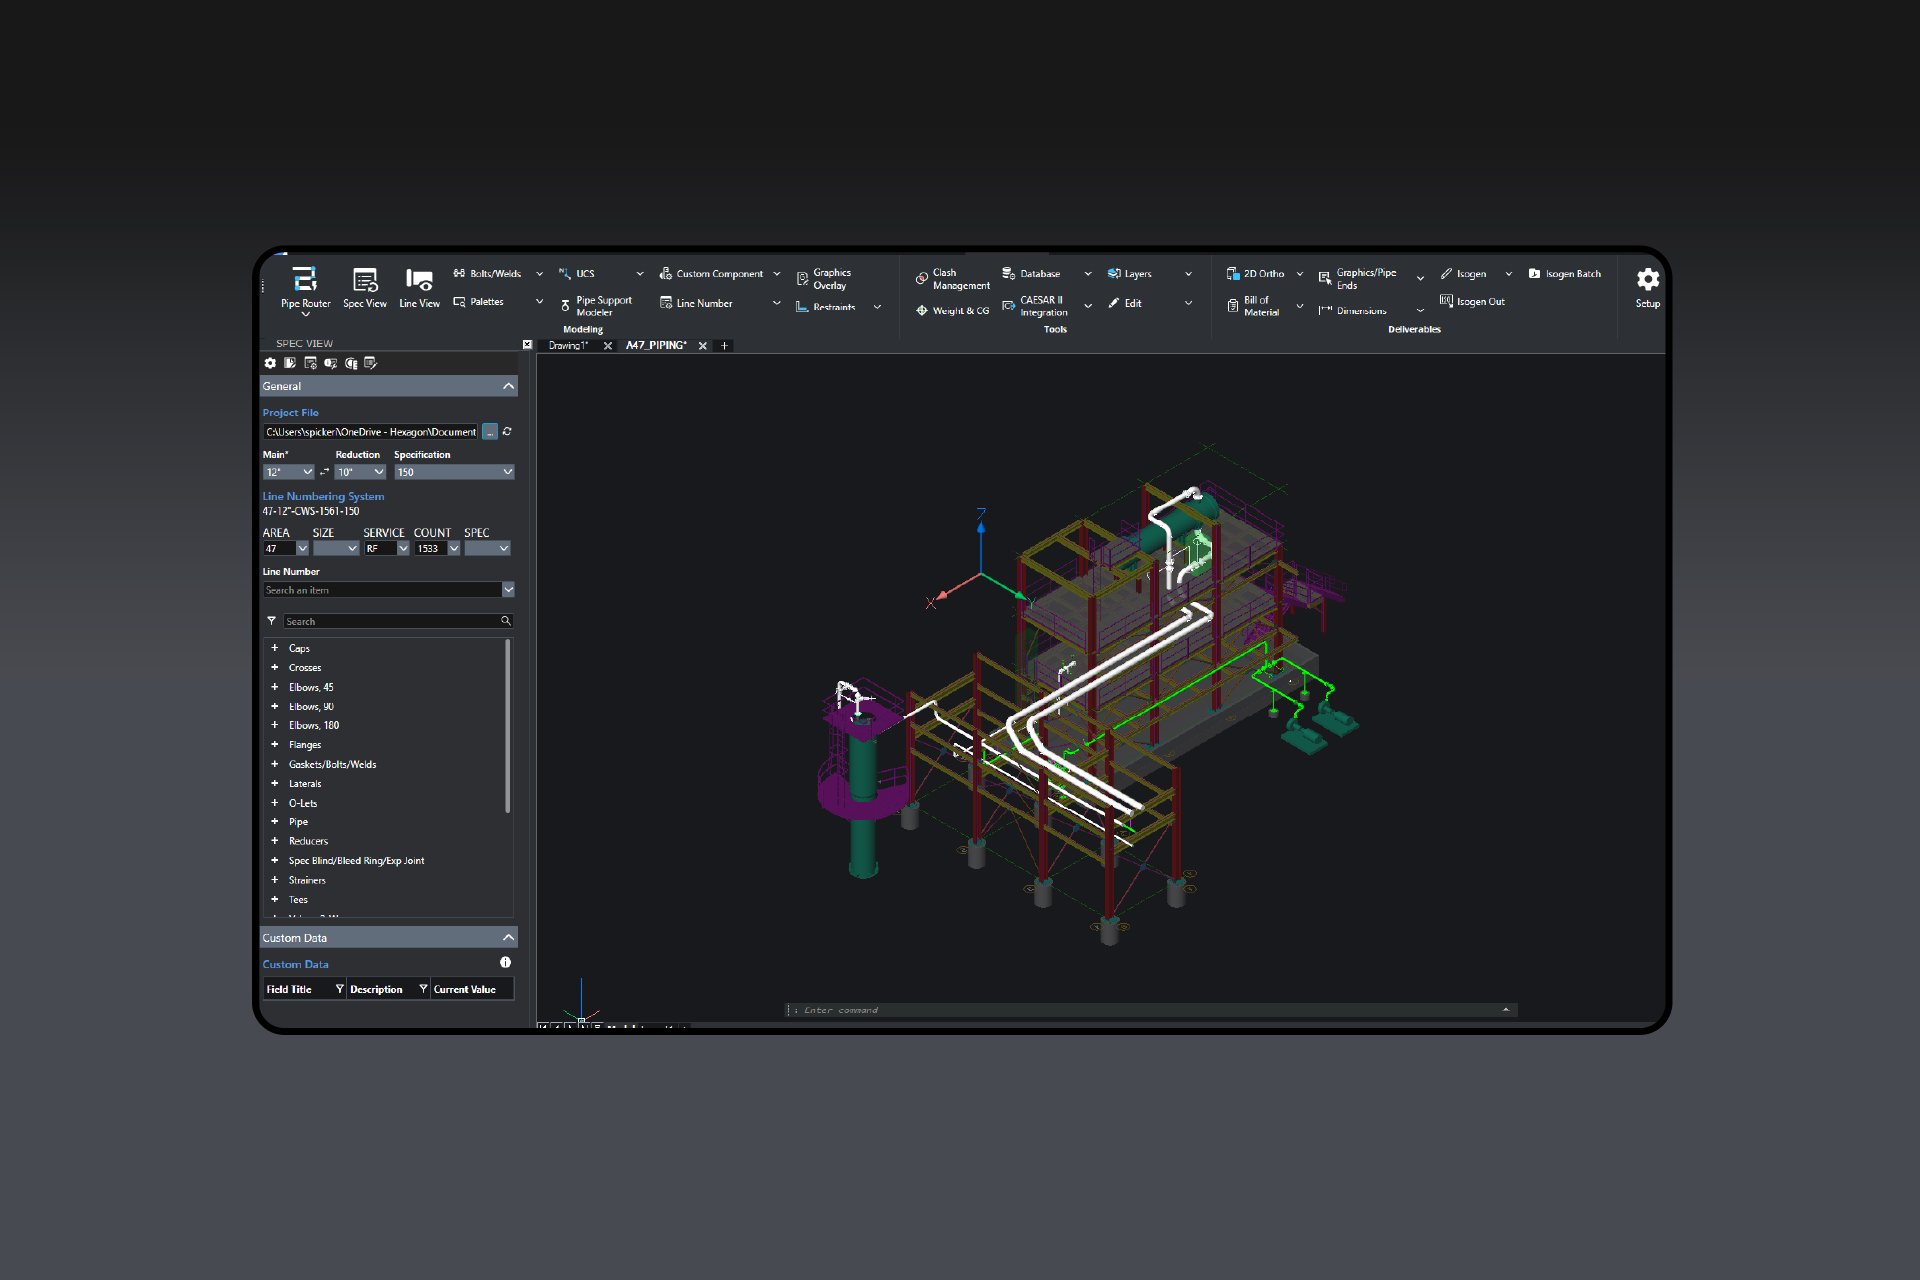The width and height of the screenshot is (1920, 1280).
Task: Open Bill of Material deliverable
Action: pos(1258,305)
